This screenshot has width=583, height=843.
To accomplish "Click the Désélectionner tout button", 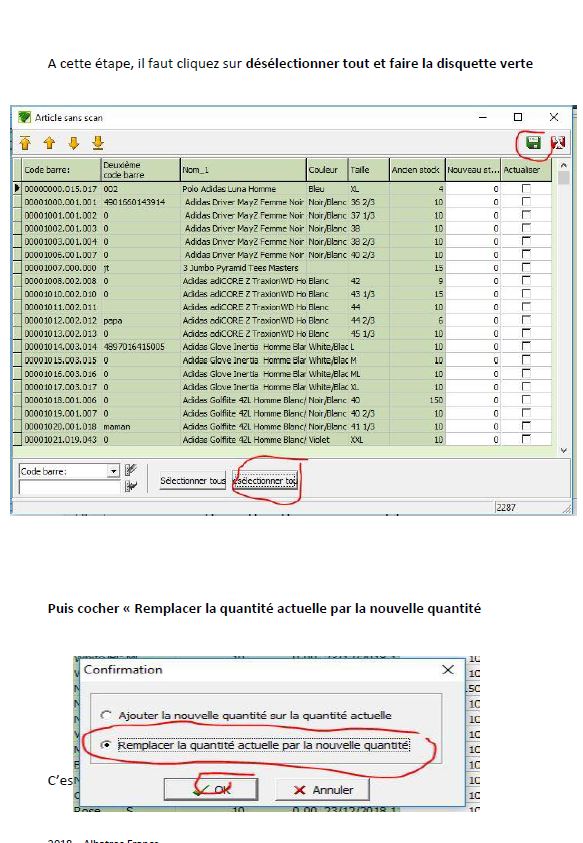I will 266,481.
